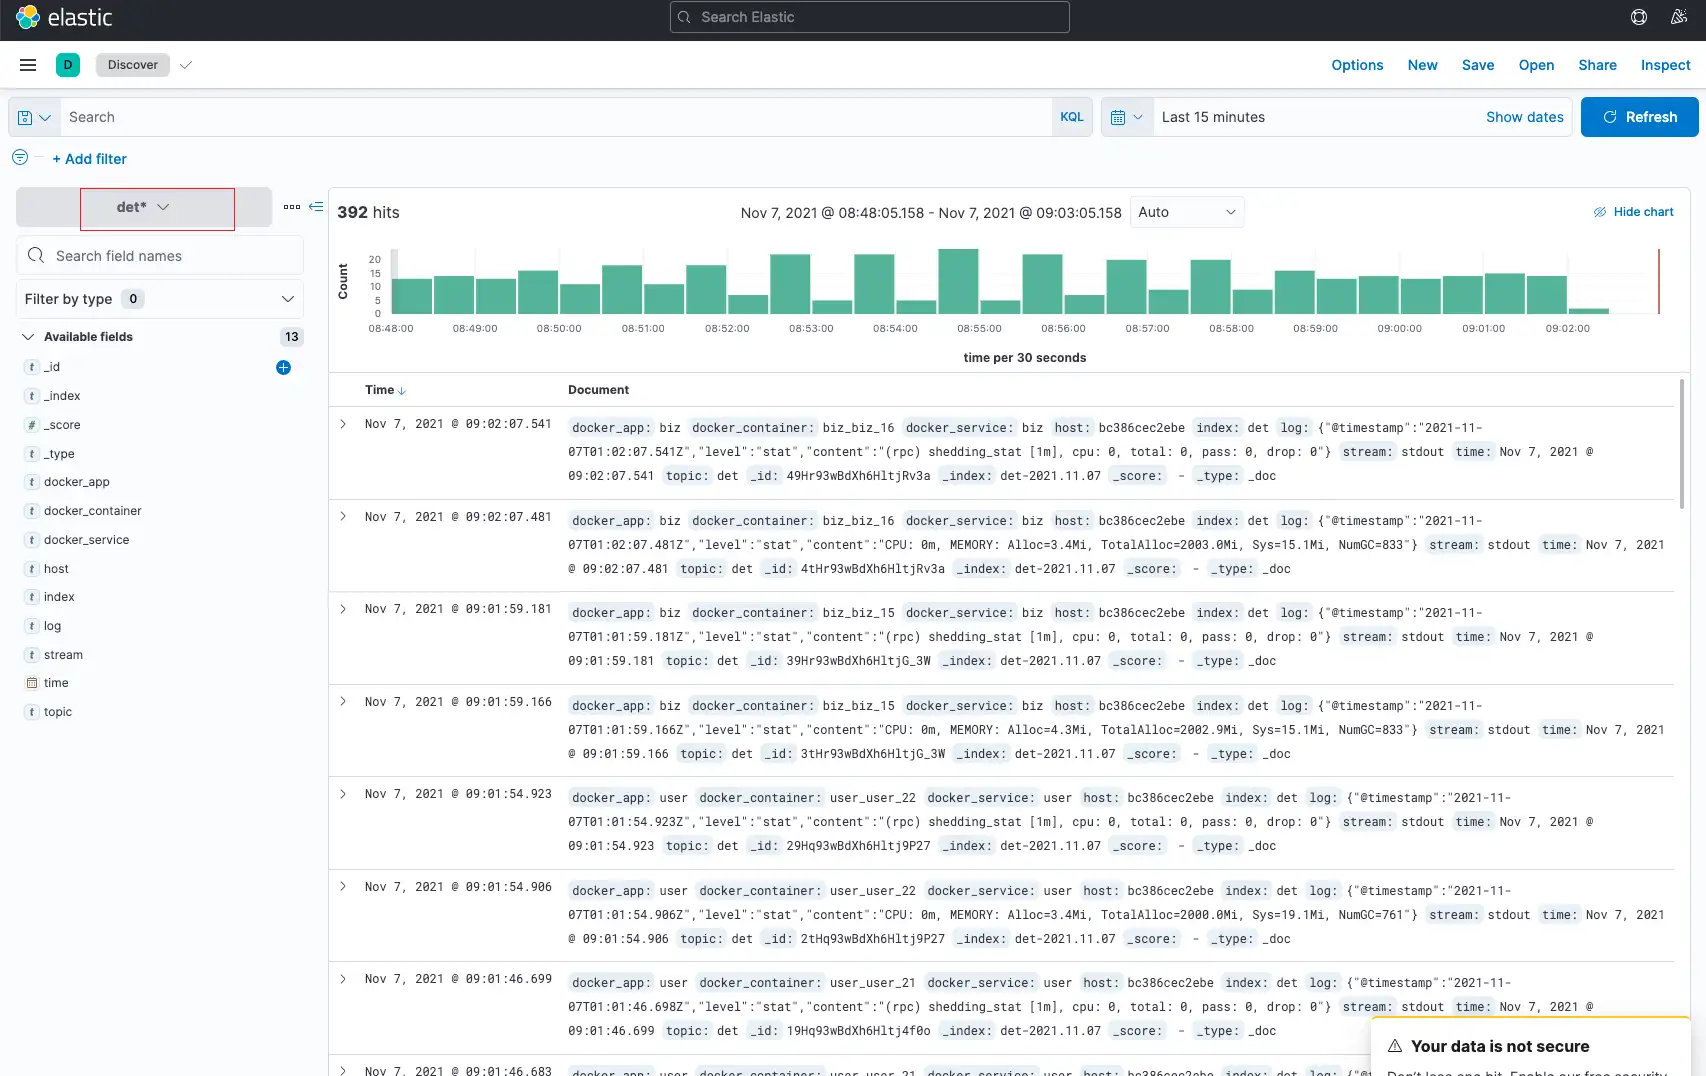The image size is (1706, 1076).
Task: Click the _index field in list
Action: [62, 396]
